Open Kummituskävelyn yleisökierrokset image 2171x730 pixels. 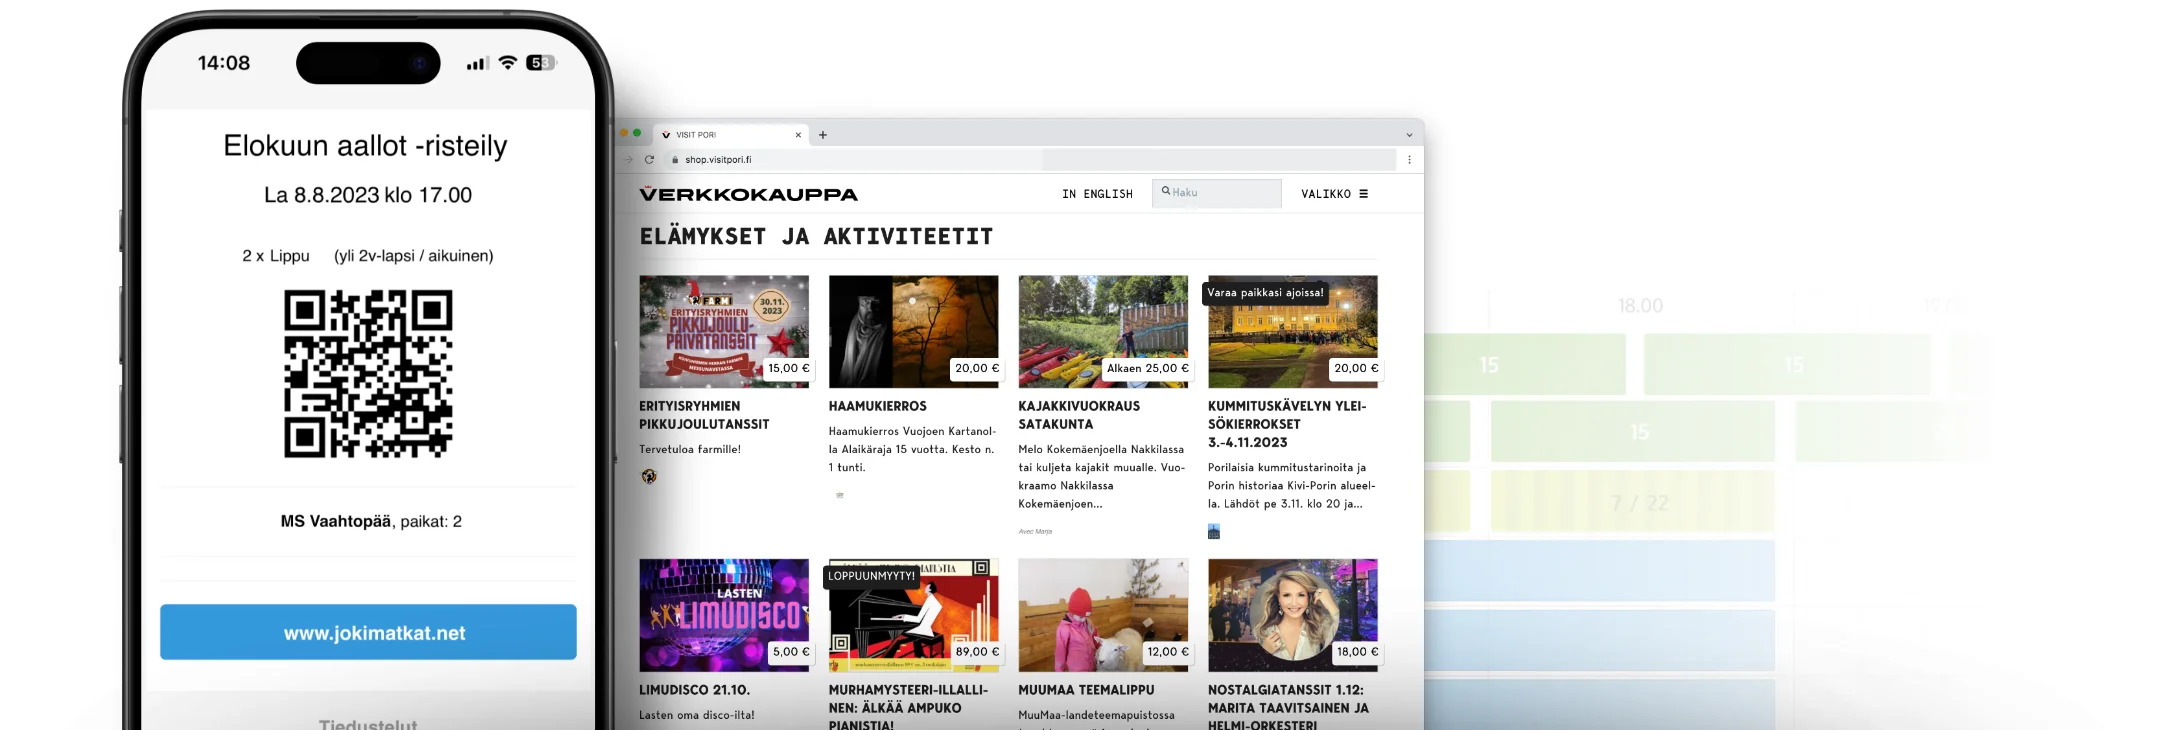tap(1293, 331)
